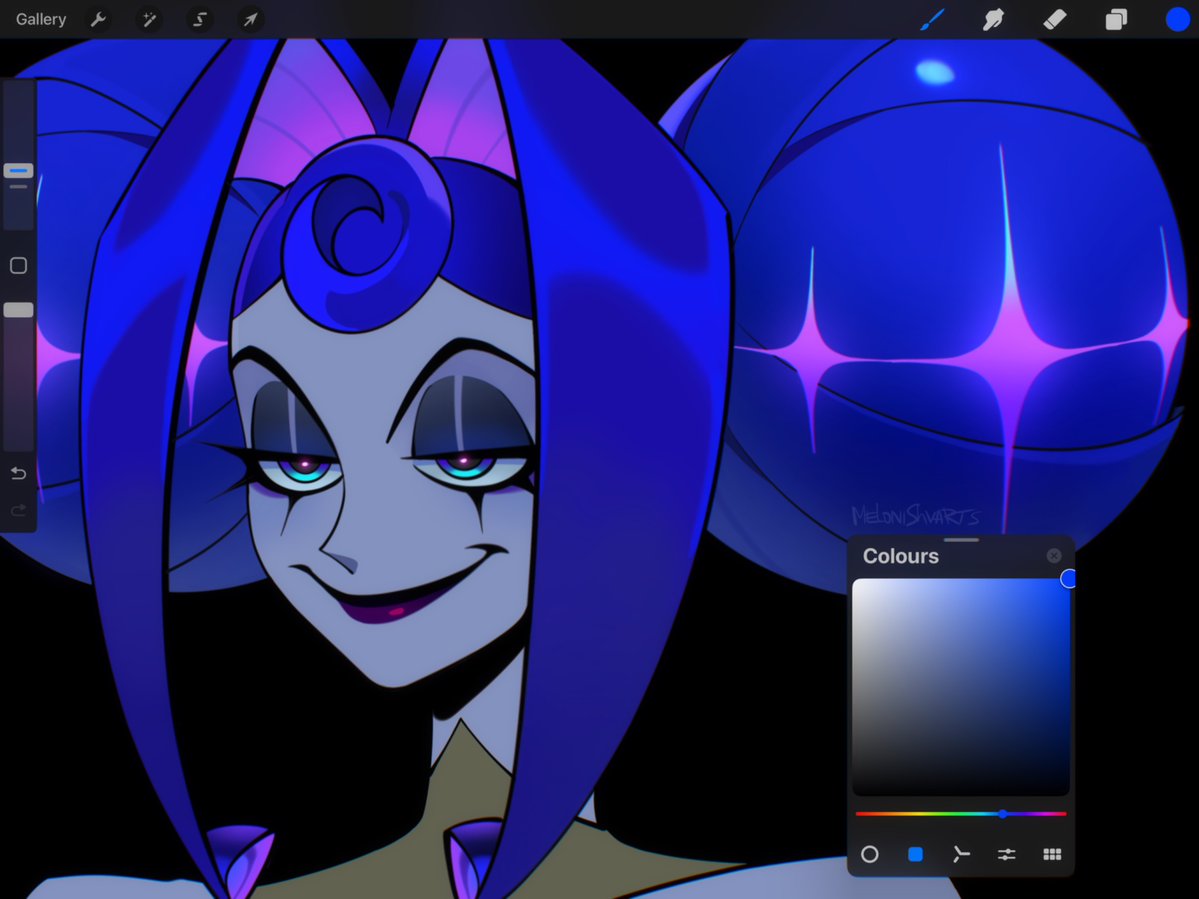Close the Colours panel
Image resolution: width=1199 pixels, height=899 pixels.
coord(1054,556)
